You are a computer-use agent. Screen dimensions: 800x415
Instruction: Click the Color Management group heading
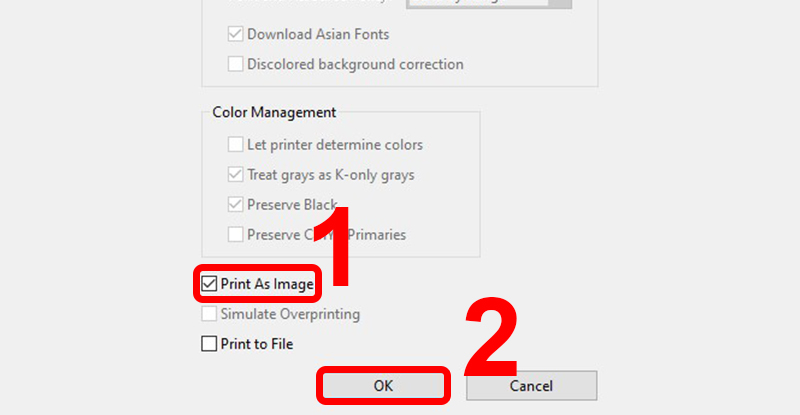coord(274,113)
